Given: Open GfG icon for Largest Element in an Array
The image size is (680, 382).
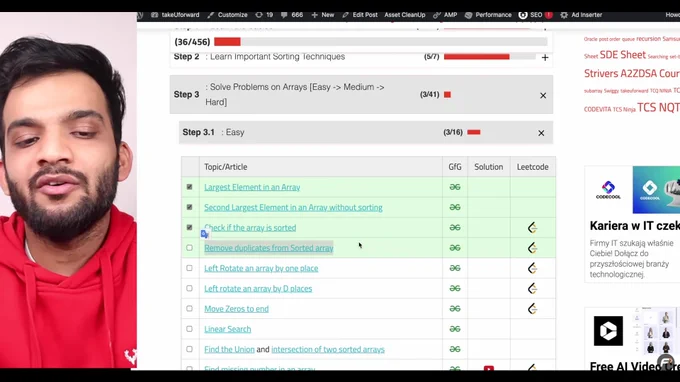Looking at the screenshot, I should [x=454, y=187].
